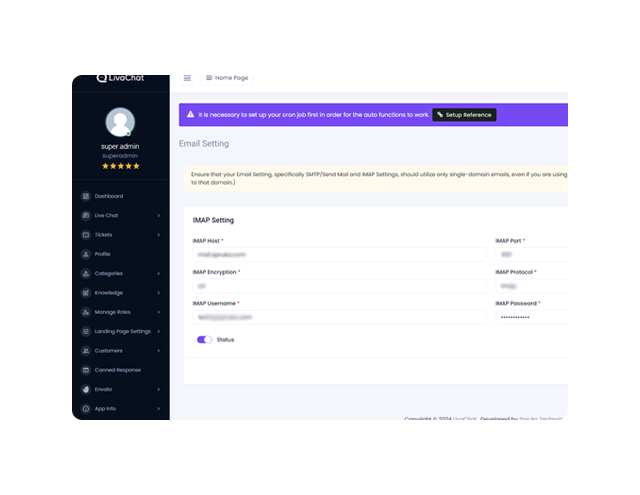Expand the Live Chat menu chevron
This screenshot has height=495, width=640.
[x=159, y=215]
